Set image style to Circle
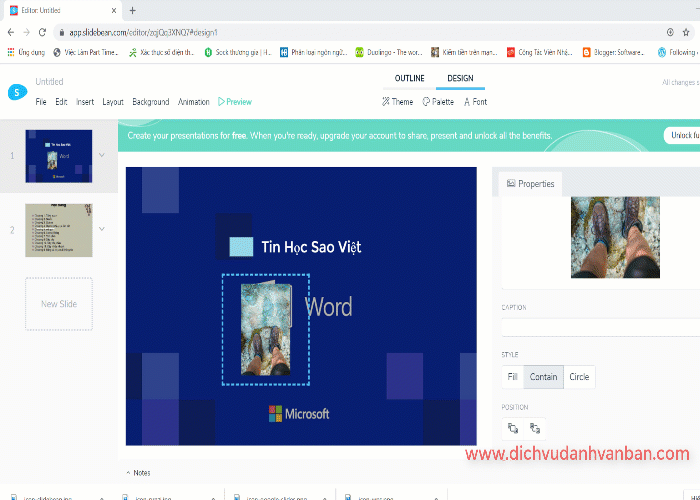 coord(579,377)
